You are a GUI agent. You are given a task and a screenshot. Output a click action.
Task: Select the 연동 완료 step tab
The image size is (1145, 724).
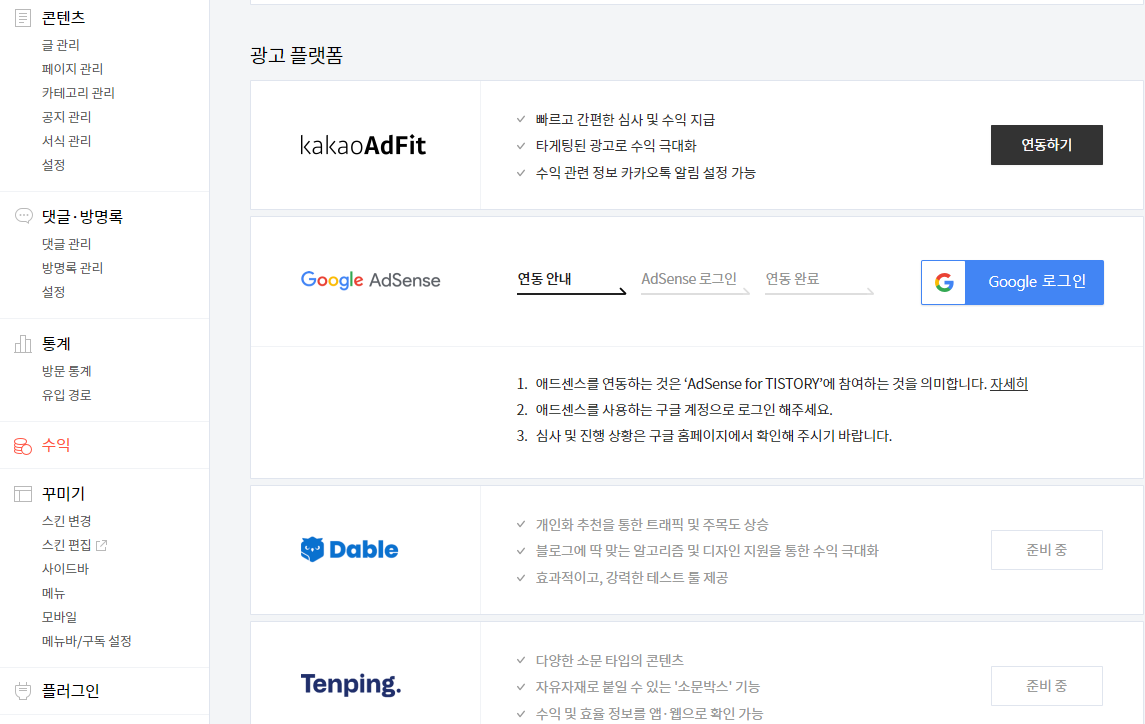[819, 281]
